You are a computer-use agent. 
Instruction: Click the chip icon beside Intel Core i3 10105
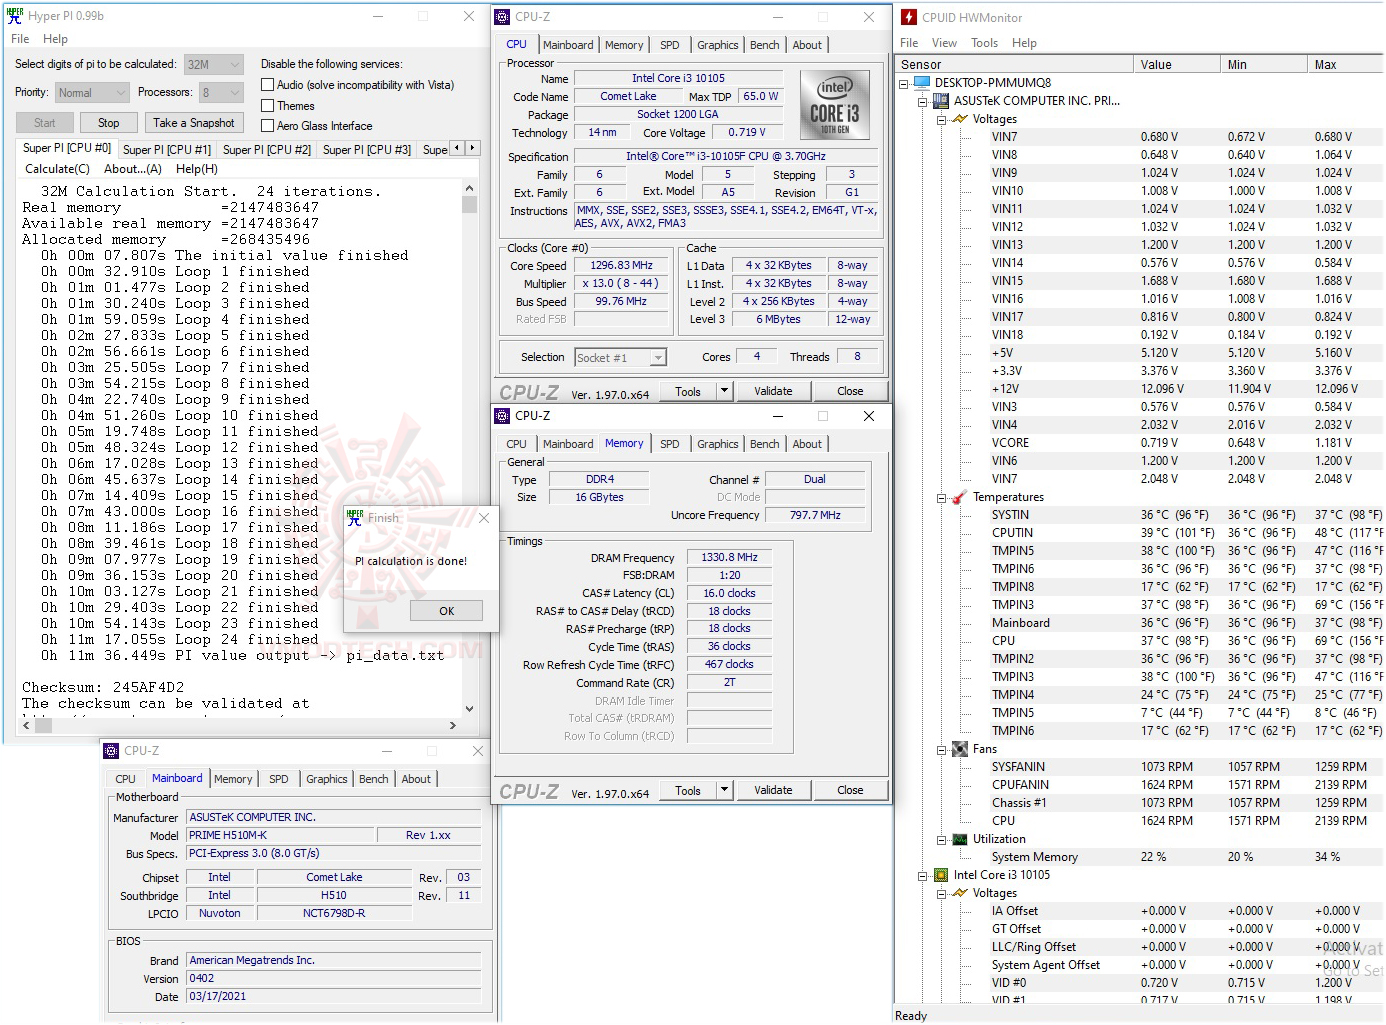(941, 875)
